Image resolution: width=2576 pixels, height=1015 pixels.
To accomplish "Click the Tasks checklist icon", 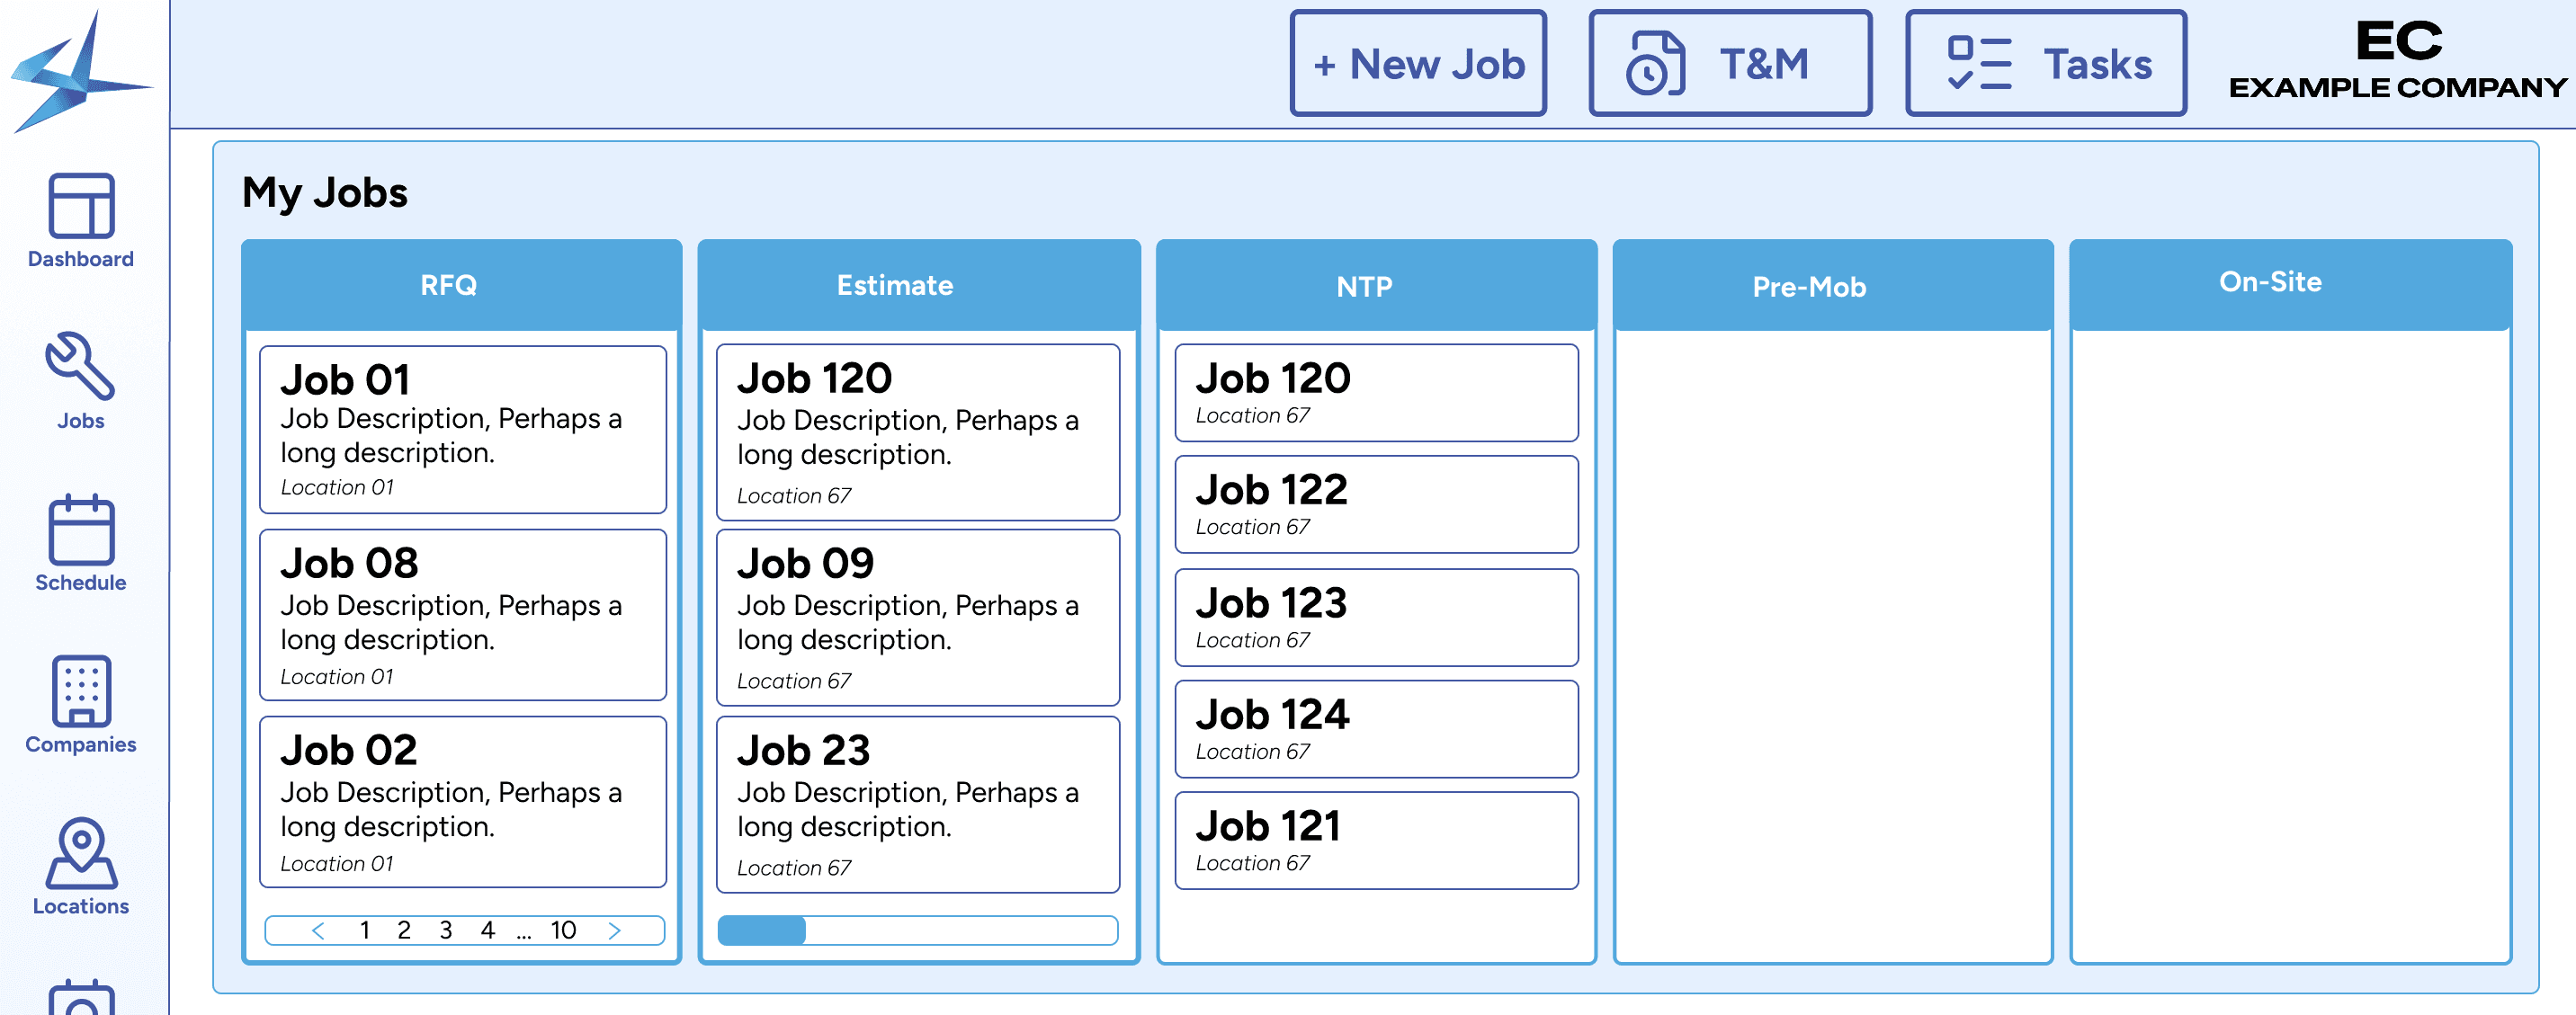I will click(x=1979, y=64).
